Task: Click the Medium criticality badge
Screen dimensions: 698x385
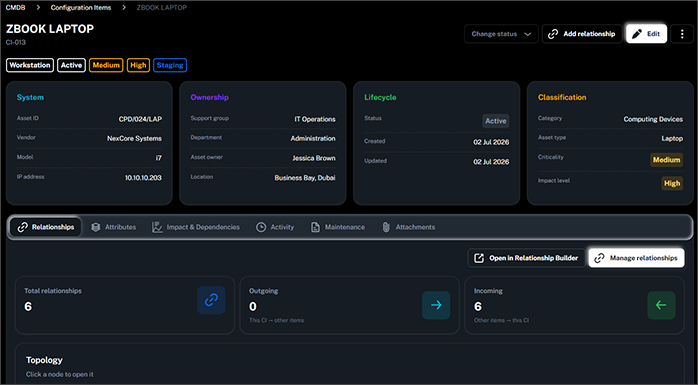Action: 666,160
